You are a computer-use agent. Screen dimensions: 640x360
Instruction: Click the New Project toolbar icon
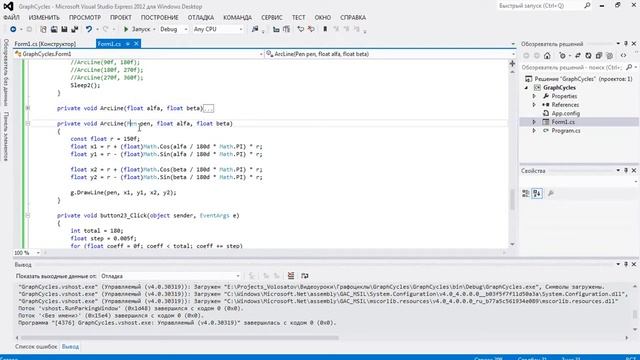click(43, 29)
